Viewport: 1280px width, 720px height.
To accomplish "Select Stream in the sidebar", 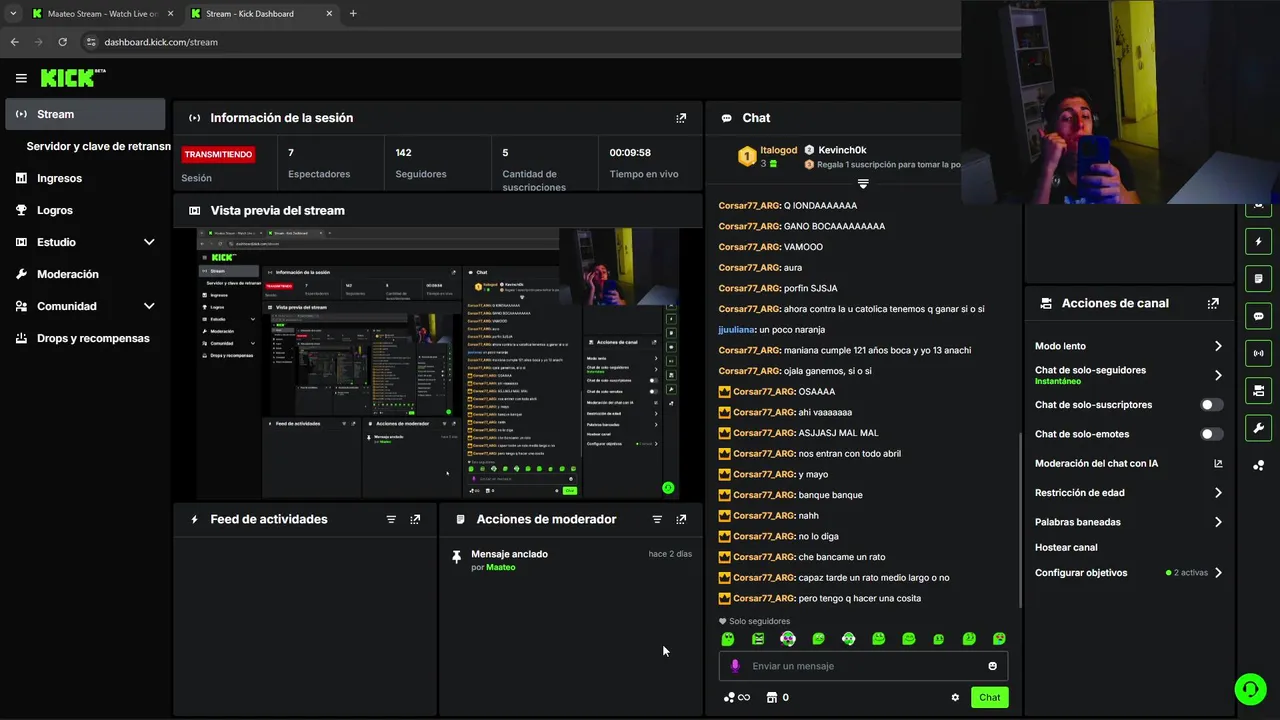I will click(x=85, y=114).
